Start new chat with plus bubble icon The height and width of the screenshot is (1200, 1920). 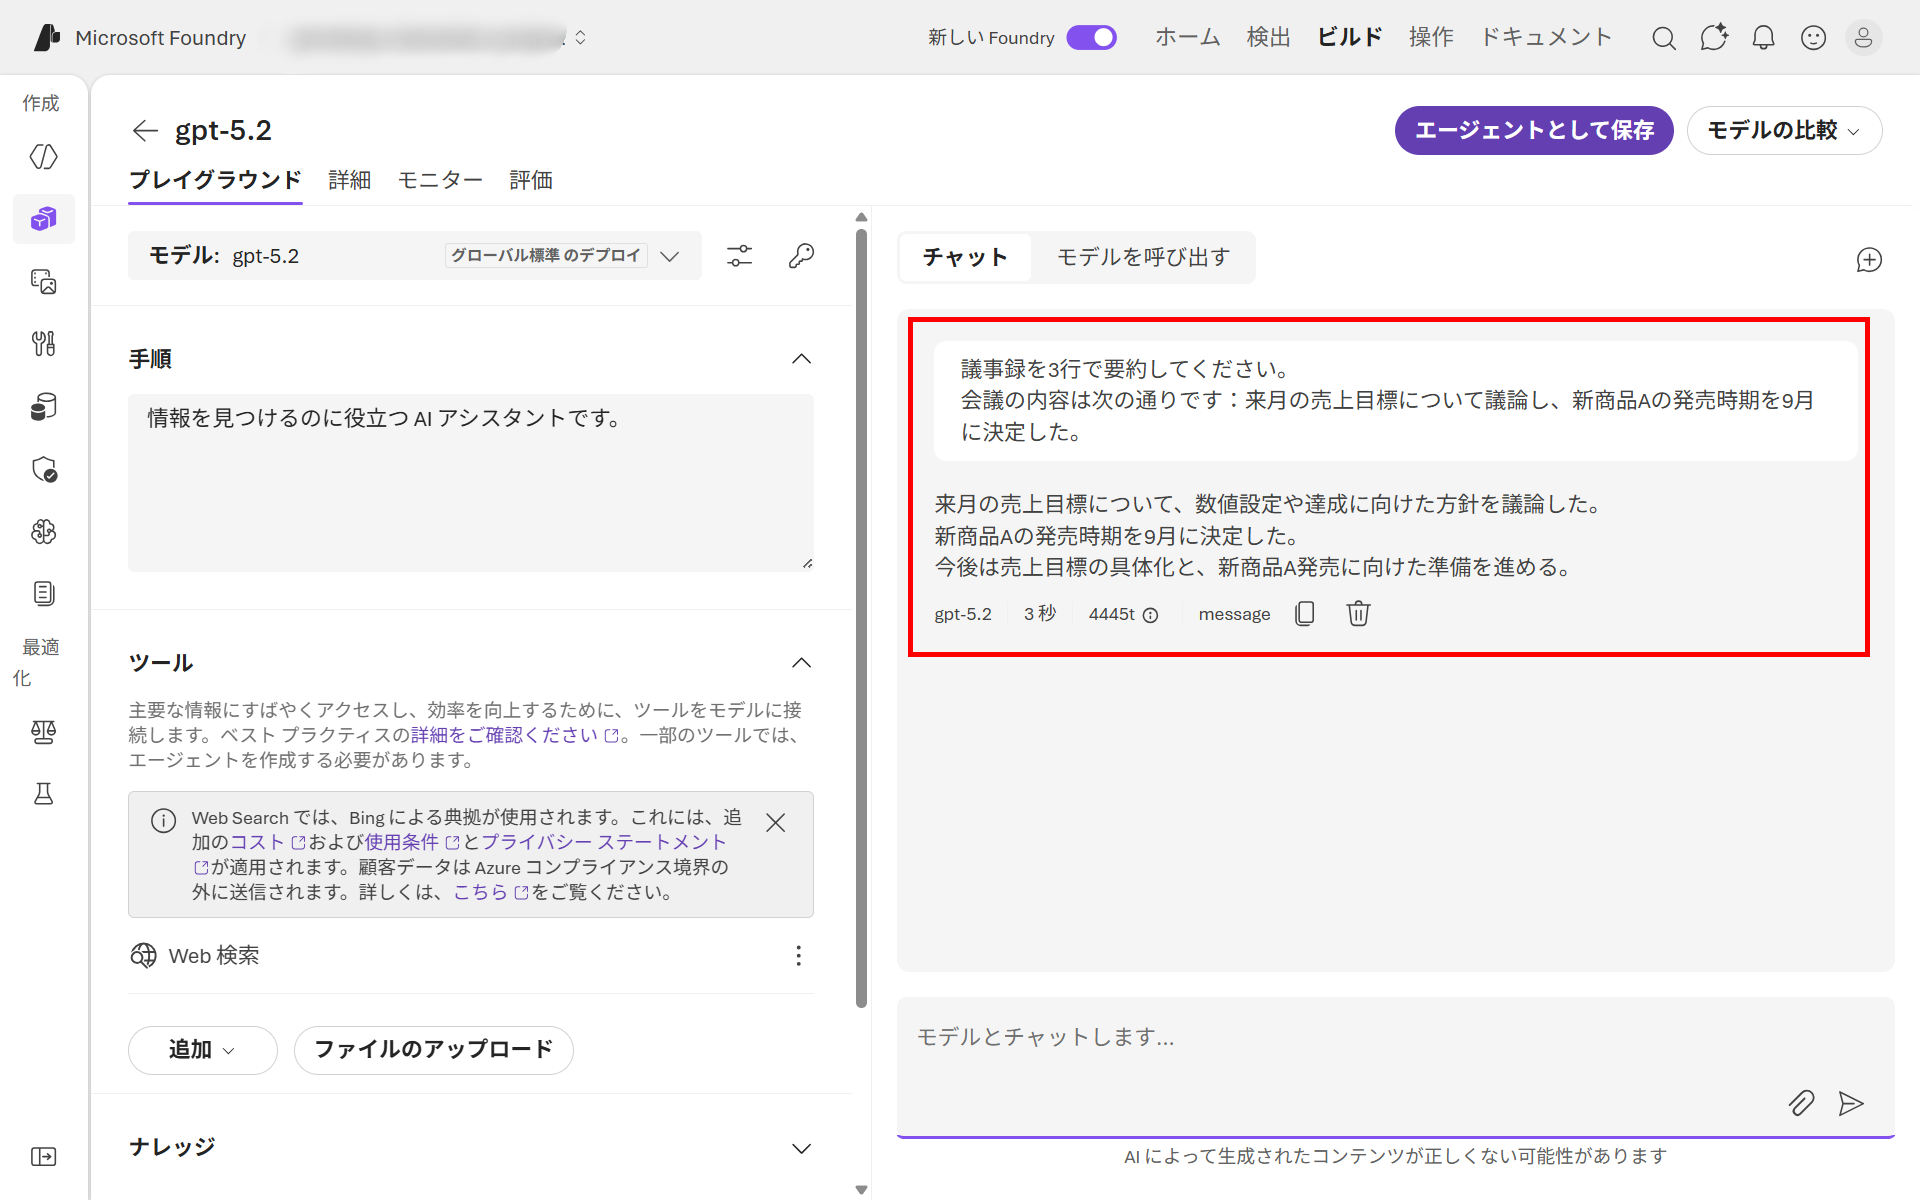point(1869,260)
